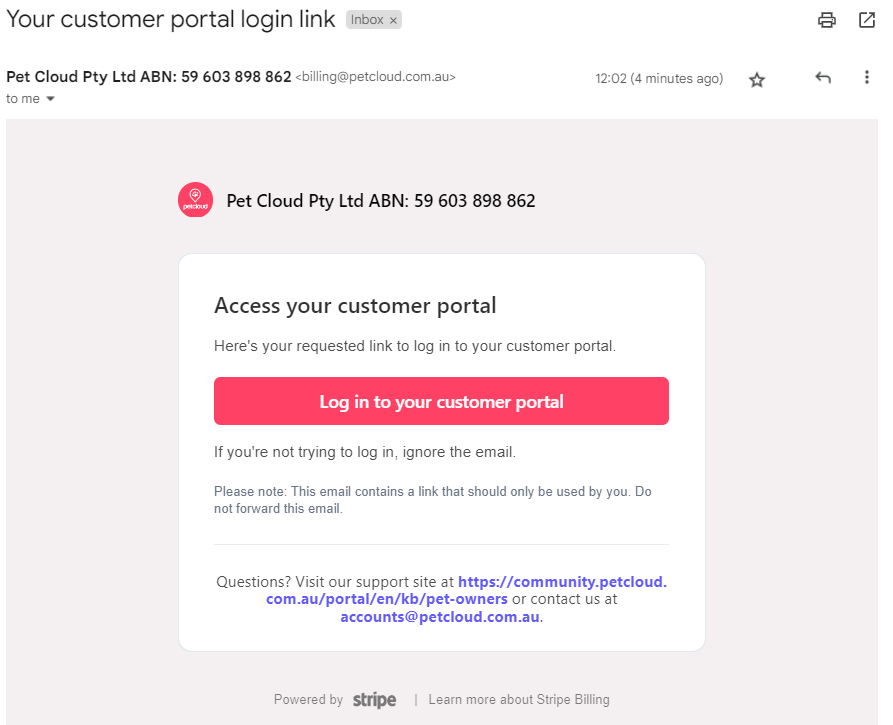
Task: Open the three-dot more options menu
Action: 866,77
